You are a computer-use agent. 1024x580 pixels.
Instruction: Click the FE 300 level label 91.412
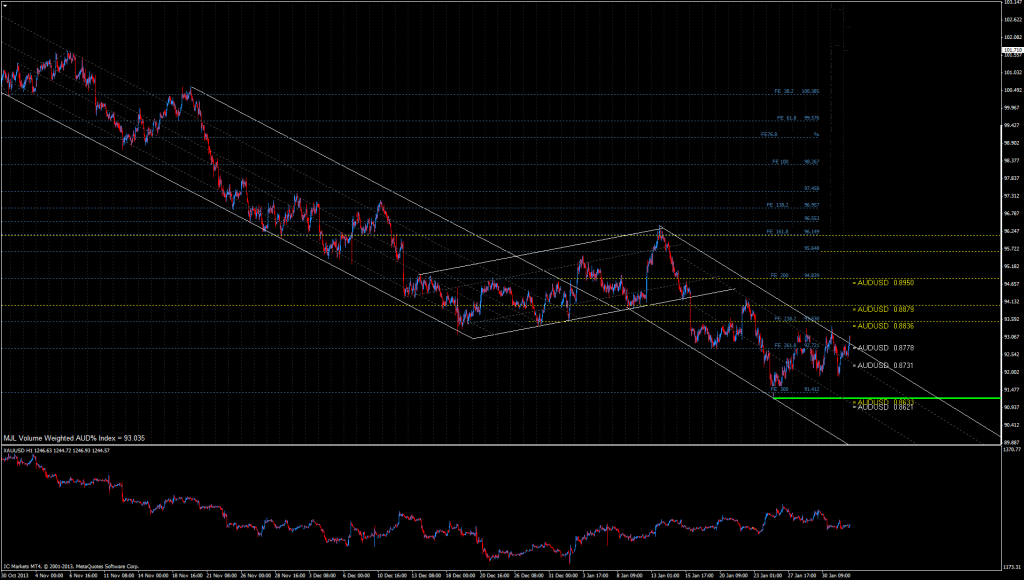point(795,389)
